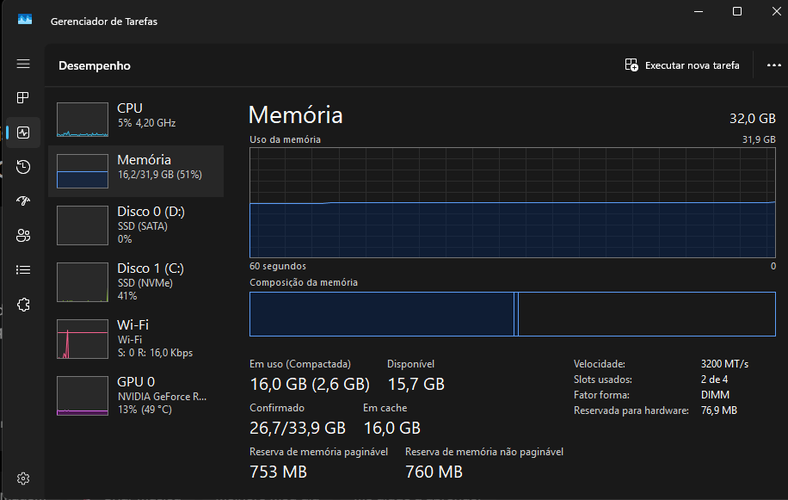This screenshot has width=788, height=500.
Task: Maximize the Task Manager window
Action: tap(737, 11)
